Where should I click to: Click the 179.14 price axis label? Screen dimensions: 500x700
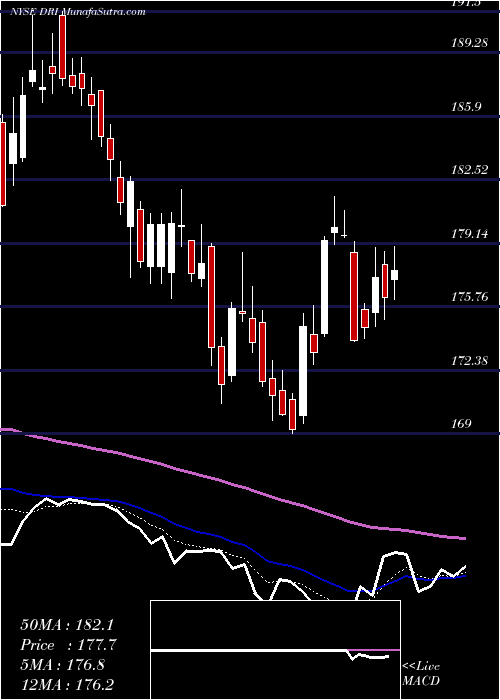pos(468,233)
